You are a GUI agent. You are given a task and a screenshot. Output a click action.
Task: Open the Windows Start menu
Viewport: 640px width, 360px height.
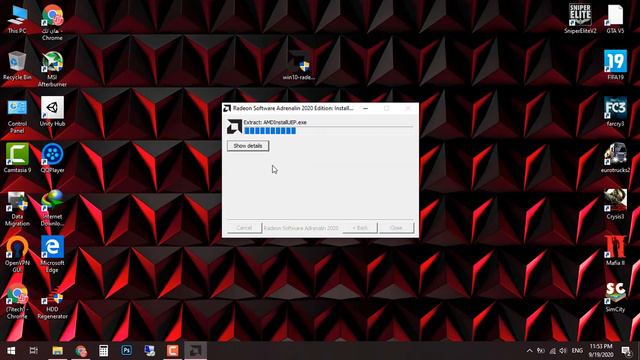pos(11,351)
